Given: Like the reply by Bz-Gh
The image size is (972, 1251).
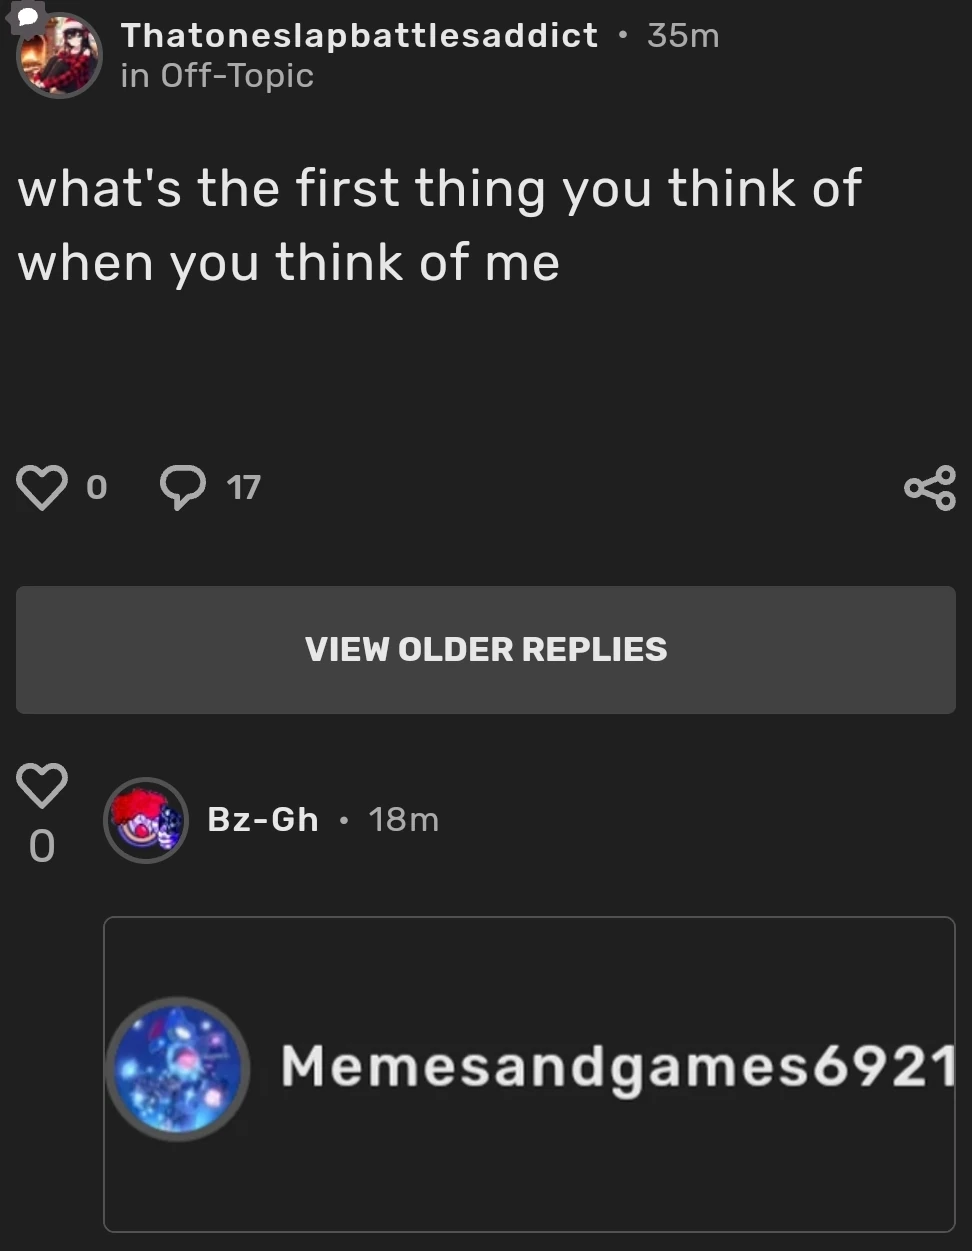Looking at the screenshot, I should pyautogui.click(x=42, y=786).
